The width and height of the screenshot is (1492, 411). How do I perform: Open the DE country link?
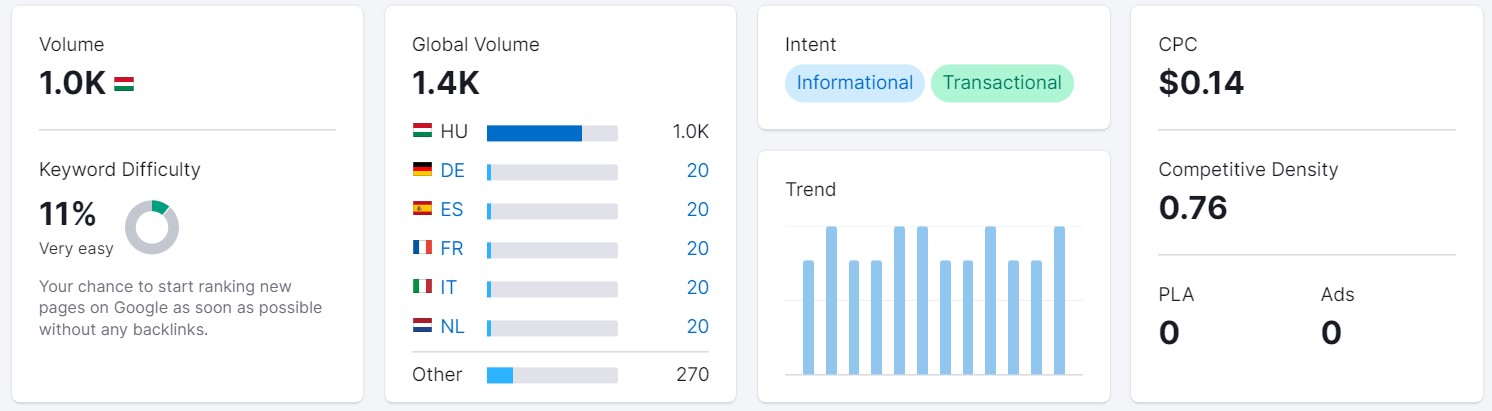coord(452,170)
